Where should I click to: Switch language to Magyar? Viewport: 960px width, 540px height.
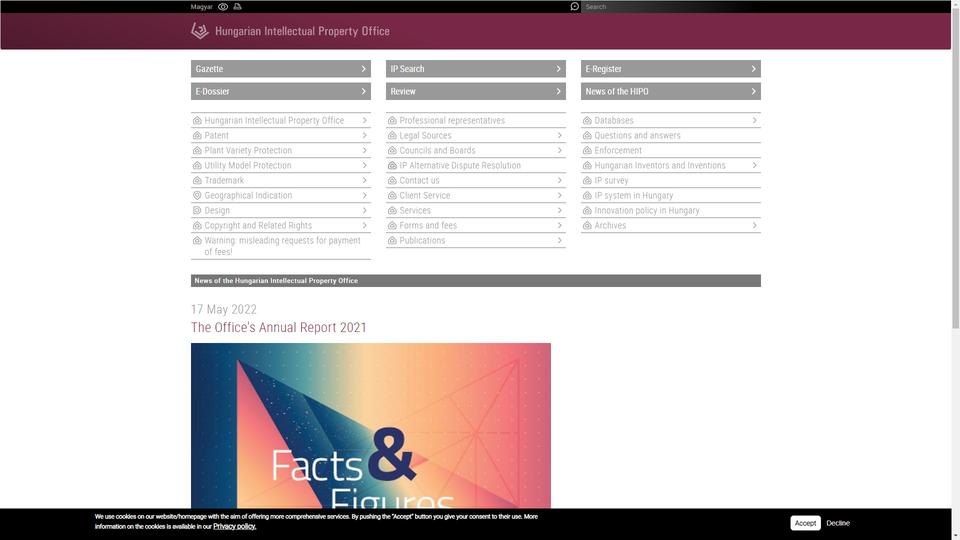click(x=201, y=7)
